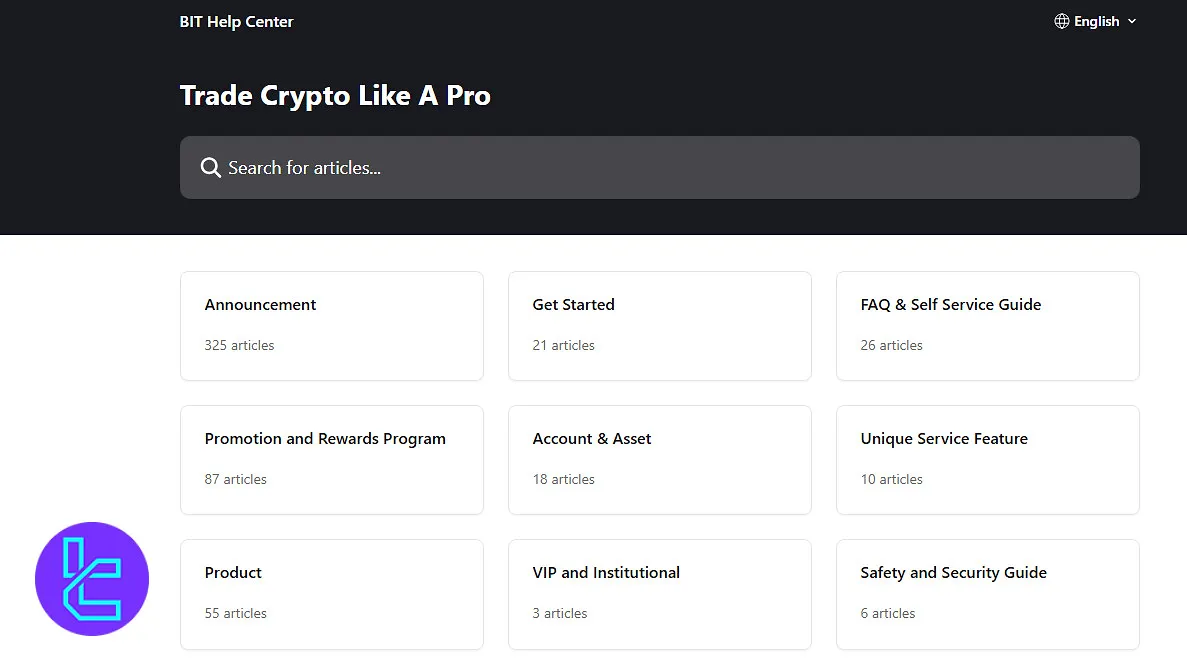Viewport: 1187px width, 671px height.
Task: Click the globe language icon
Action: (1062, 21)
